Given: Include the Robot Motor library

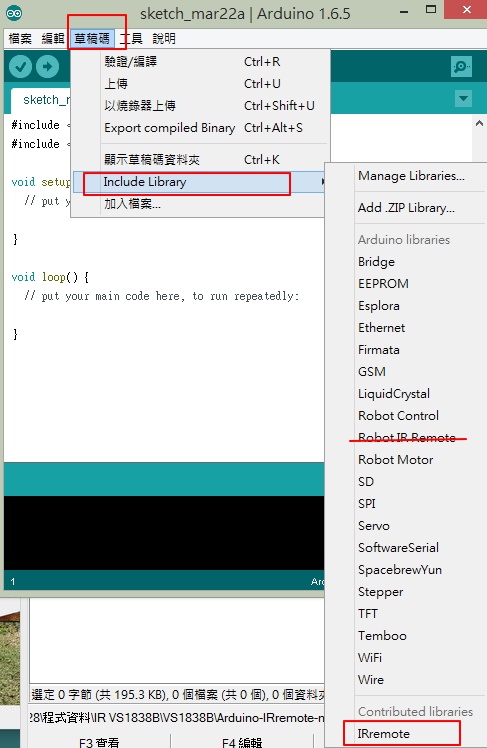Looking at the screenshot, I should (395, 459).
